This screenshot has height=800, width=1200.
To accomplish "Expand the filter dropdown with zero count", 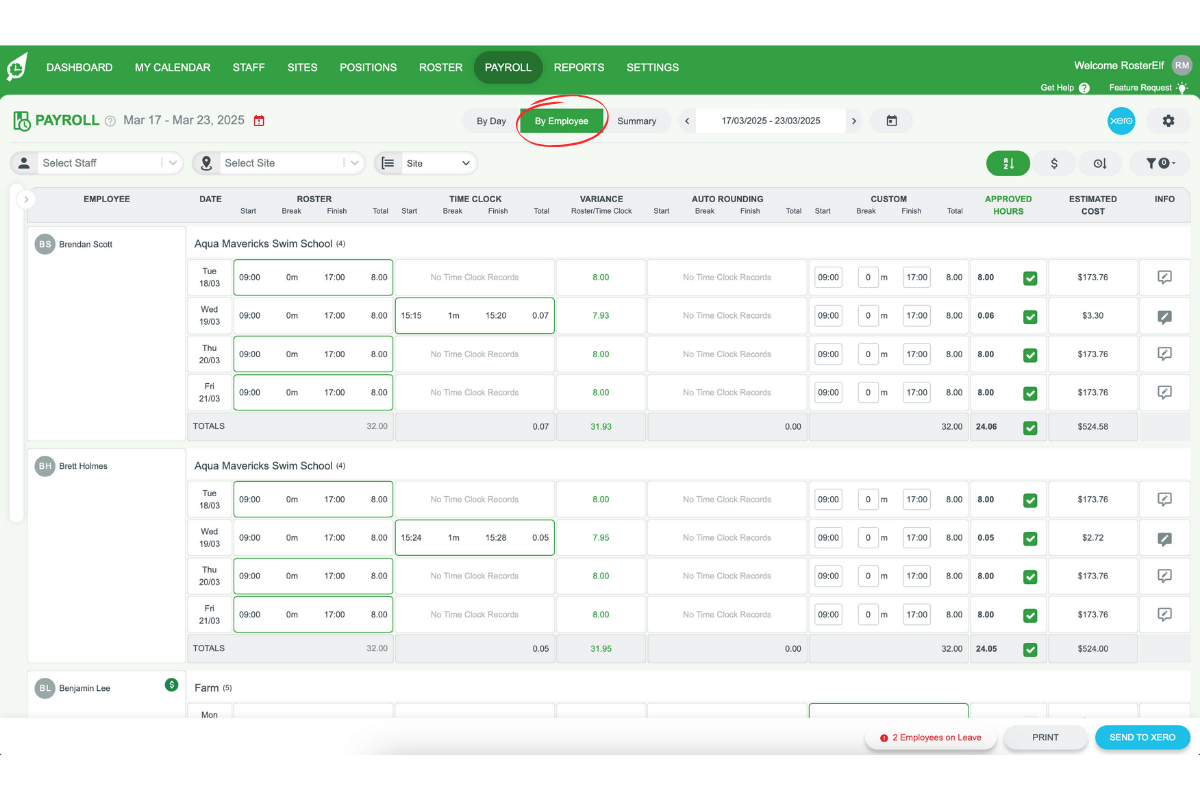I will tap(1156, 162).
